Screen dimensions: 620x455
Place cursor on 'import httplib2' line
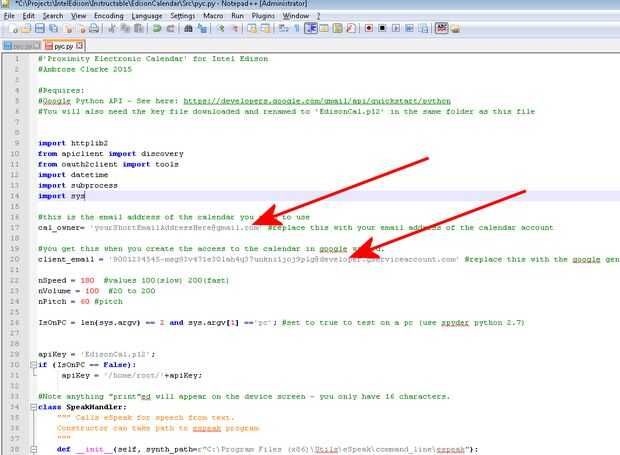(x=73, y=143)
